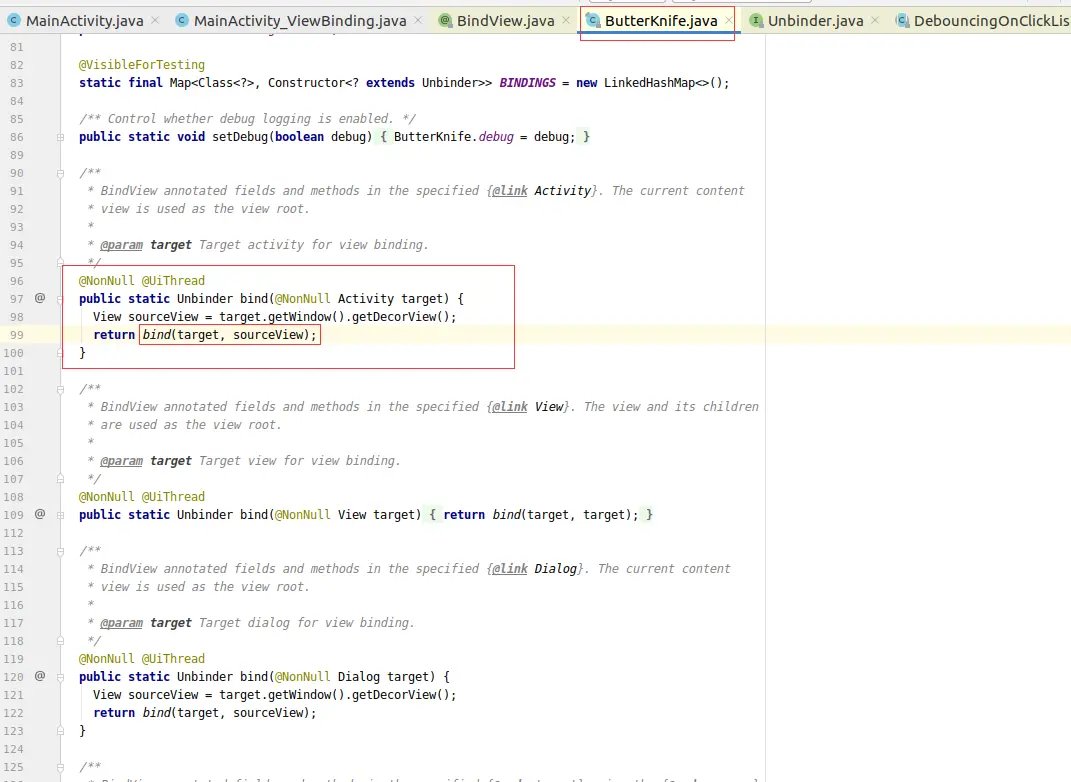Click the class icon on ButterKnife.java tab

[x=593, y=20]
